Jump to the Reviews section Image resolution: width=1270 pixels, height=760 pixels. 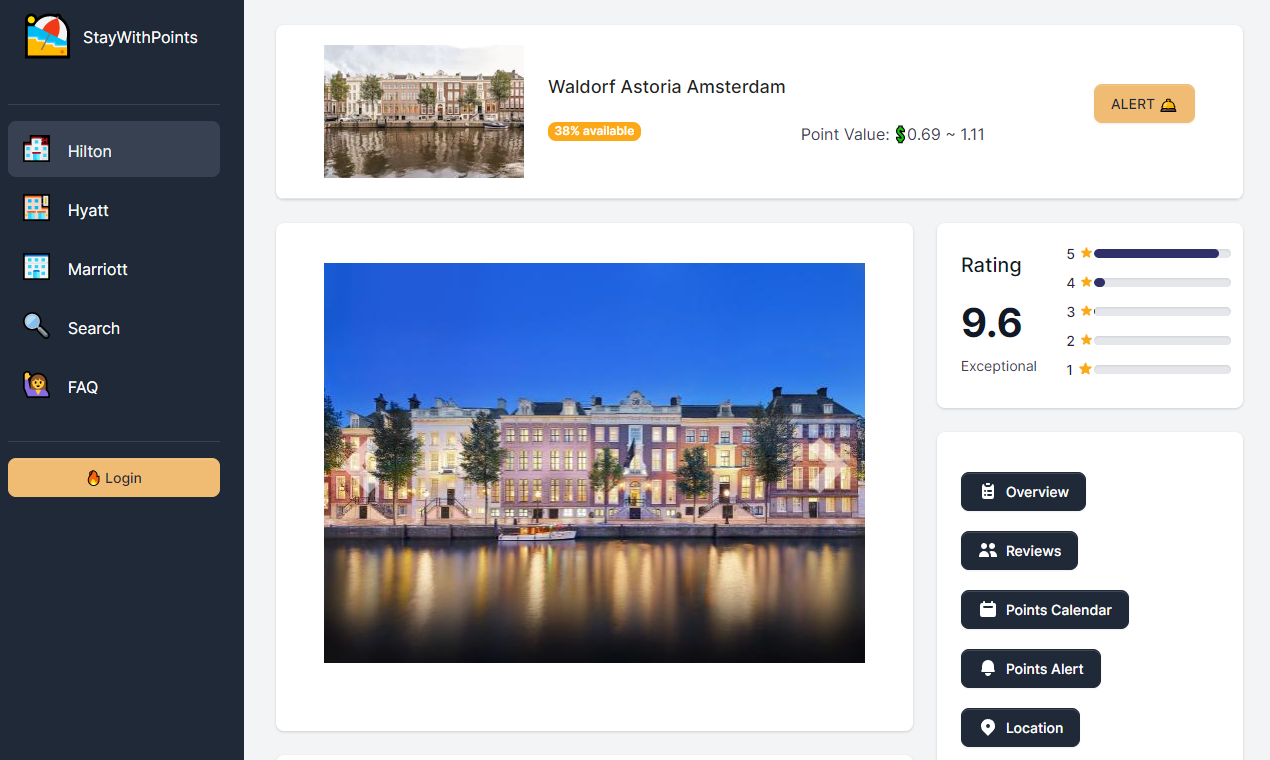click(1019, 550)
